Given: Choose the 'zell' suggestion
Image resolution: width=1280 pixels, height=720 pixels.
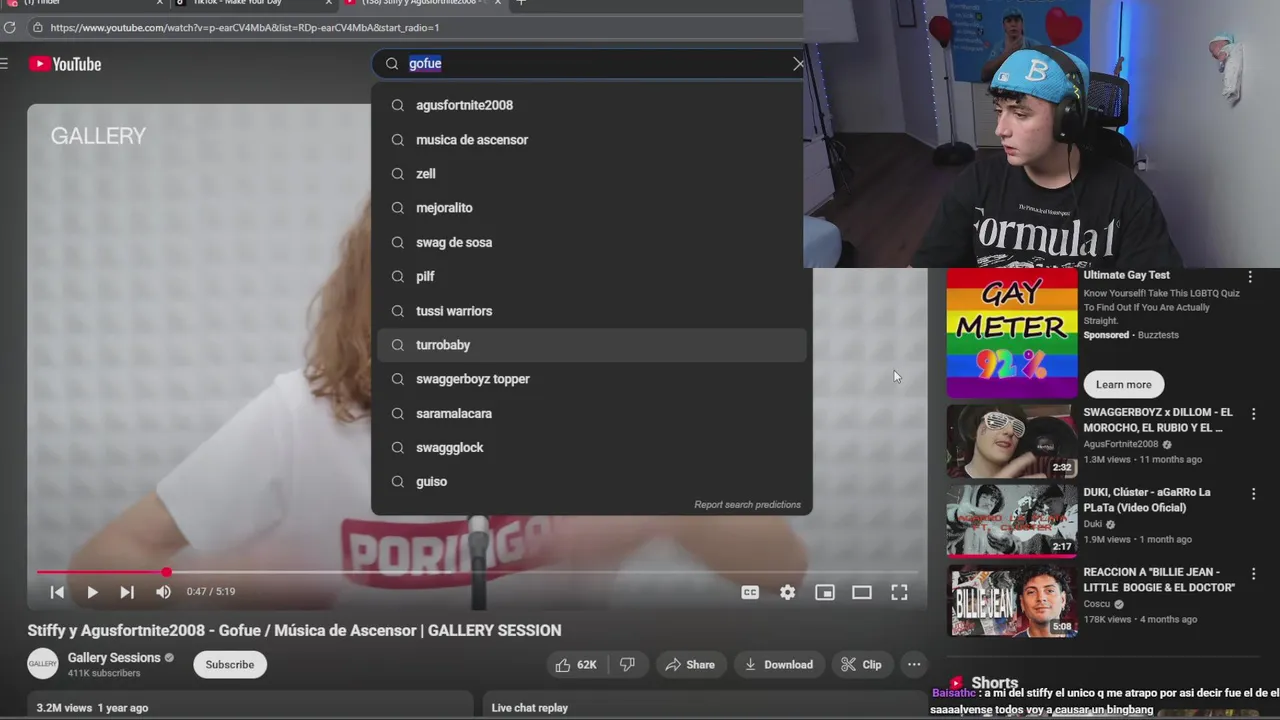Looking at the screenshot, I should click(591, 174).
